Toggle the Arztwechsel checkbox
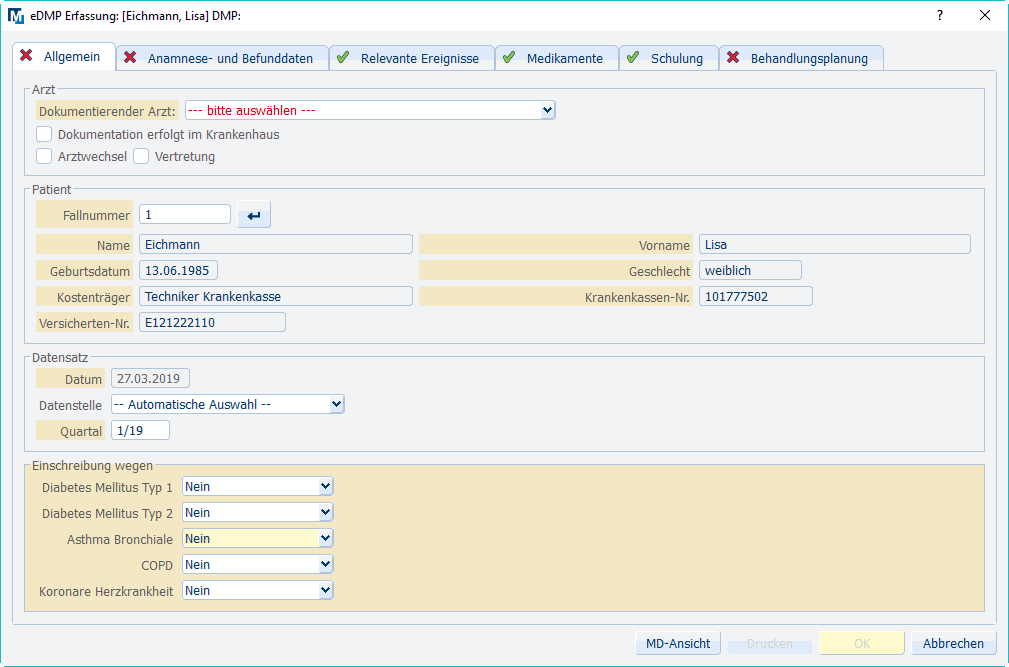The image size is (1009, 667). coord(44,156)
